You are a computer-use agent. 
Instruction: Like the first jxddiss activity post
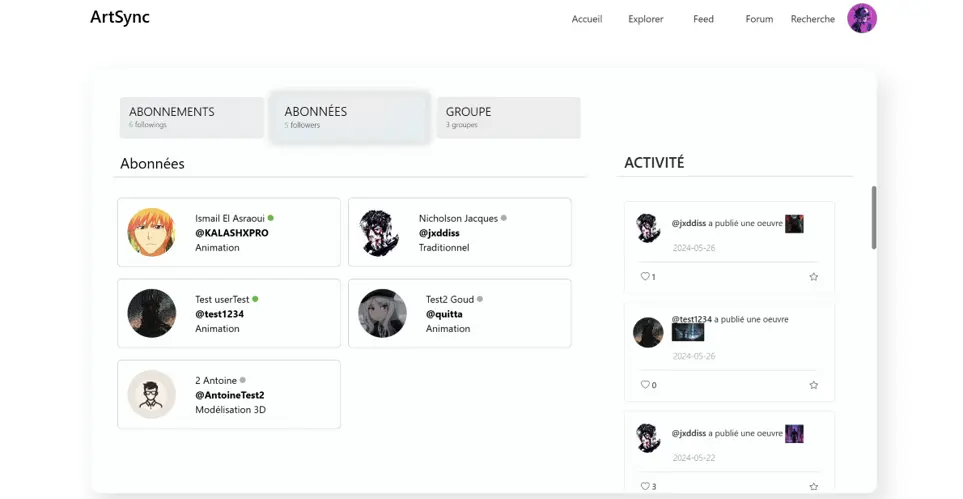click(x=645, y=277)
